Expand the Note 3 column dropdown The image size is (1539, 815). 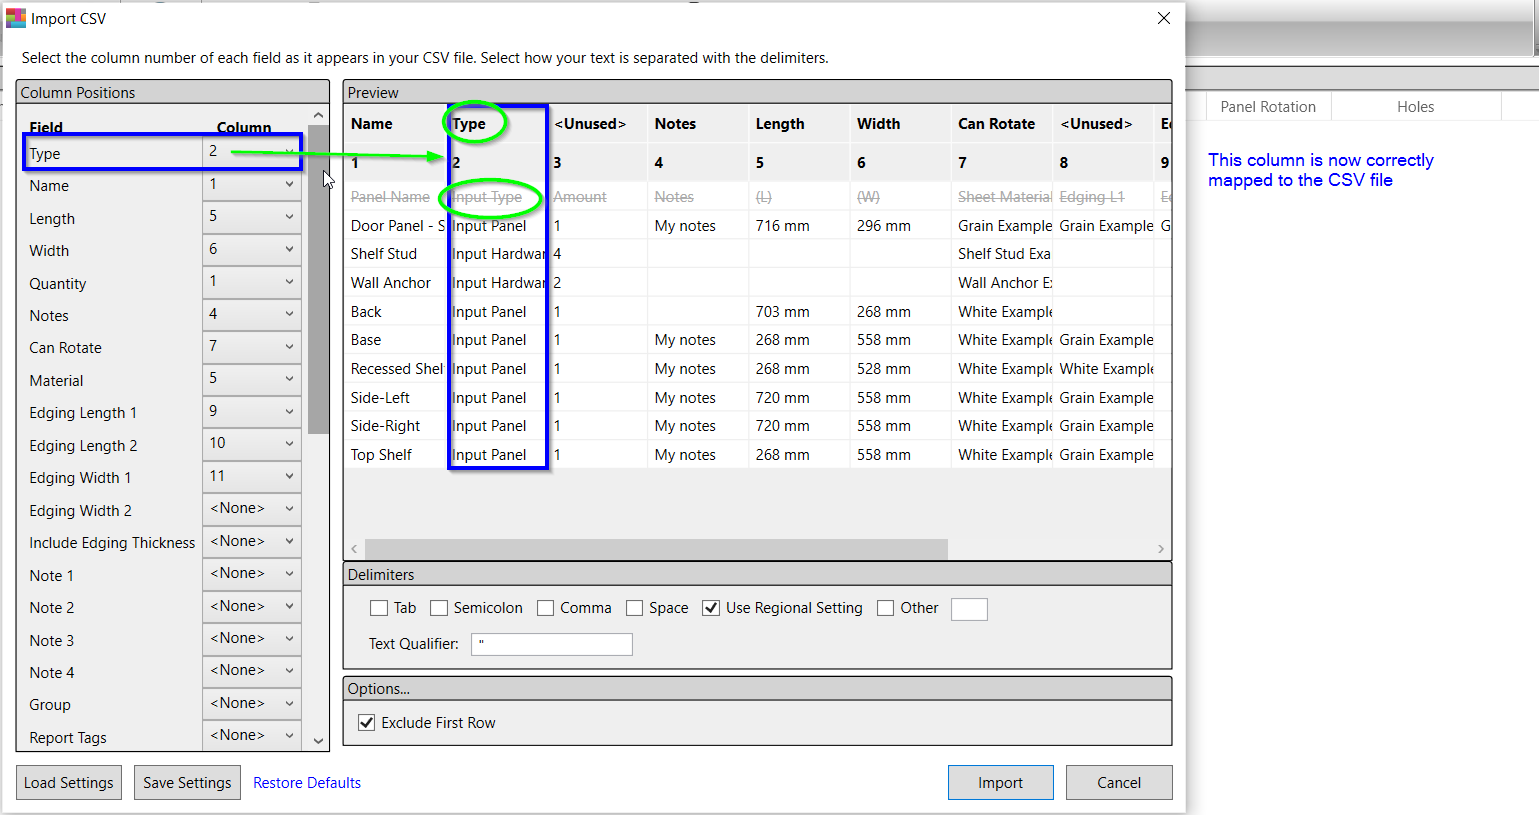click(252, 638)
